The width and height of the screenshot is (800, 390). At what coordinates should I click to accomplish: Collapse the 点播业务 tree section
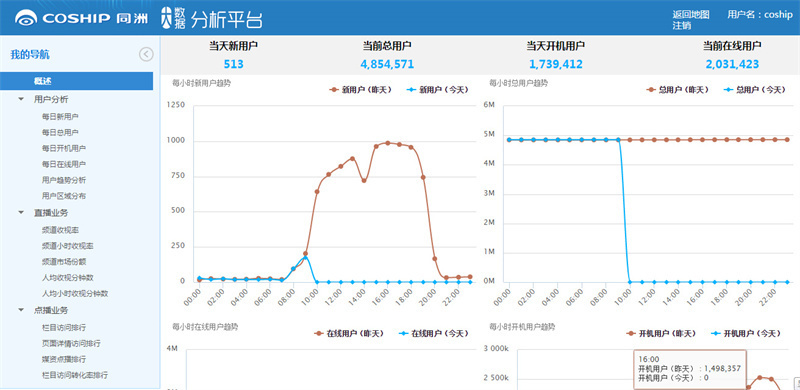point(21,310)
